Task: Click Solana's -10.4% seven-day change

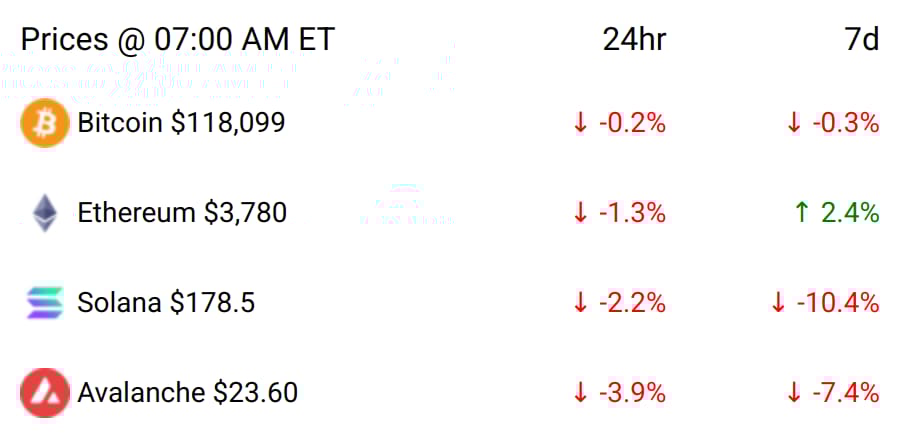Action: pos(838,303)
